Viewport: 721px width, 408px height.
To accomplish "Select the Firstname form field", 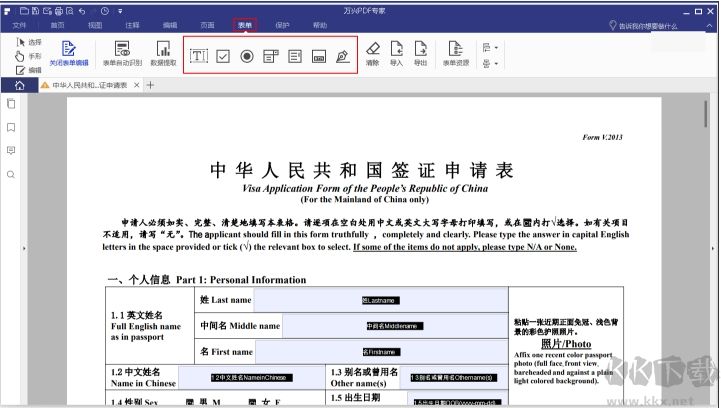I will click(x=382, y=352).
